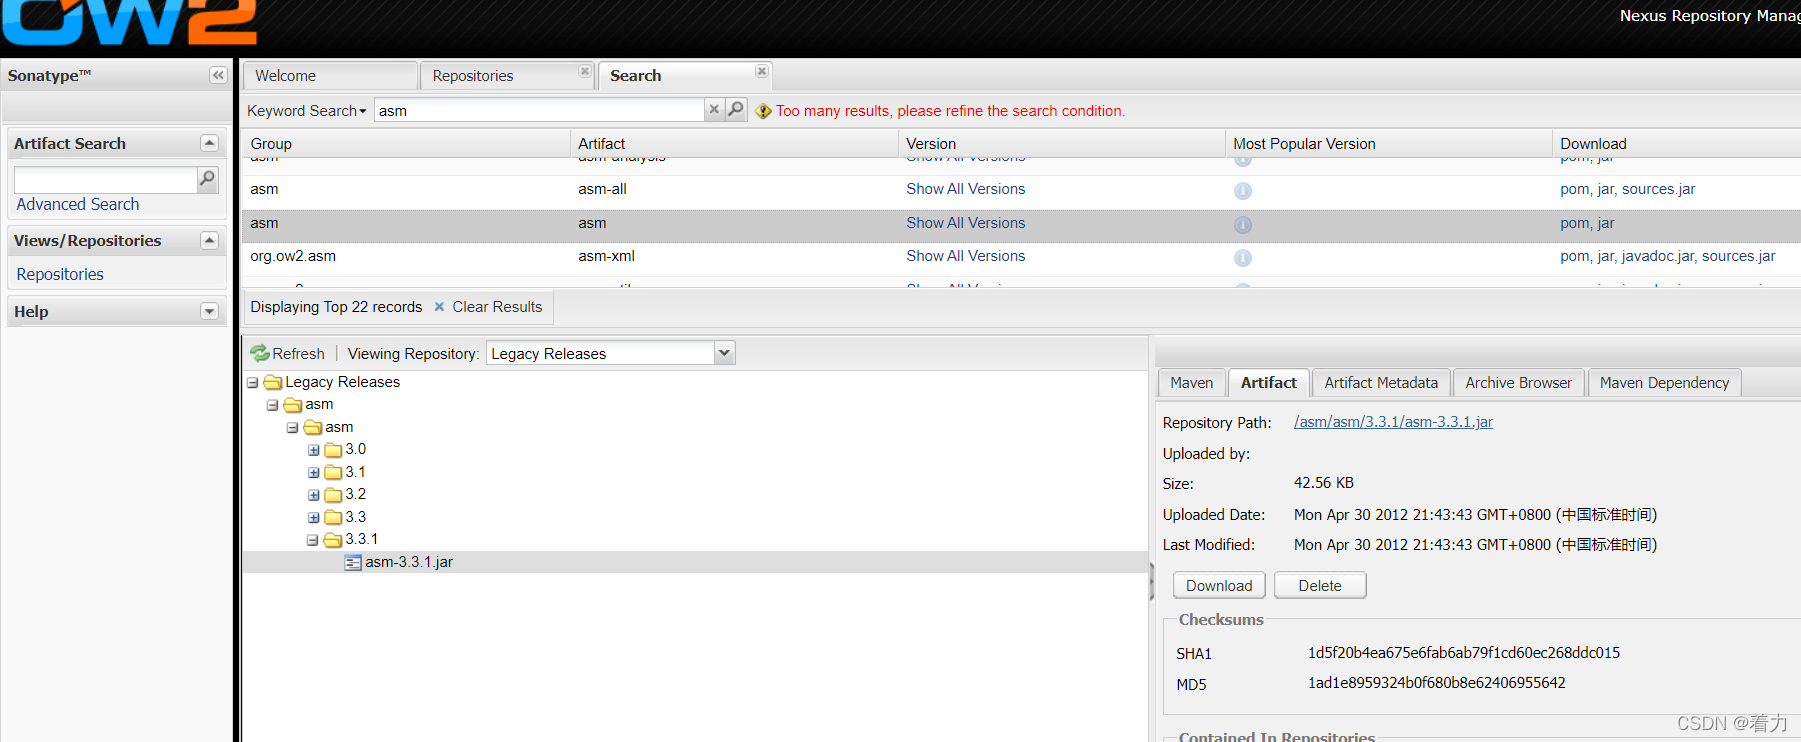Show All Versions for asm-xml
1801x742 pixels.
click(x=965, y=256)
